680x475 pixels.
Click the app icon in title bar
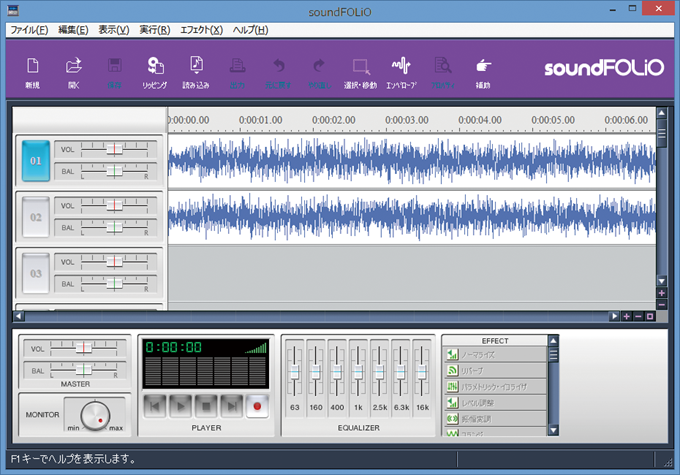[13, 10]
